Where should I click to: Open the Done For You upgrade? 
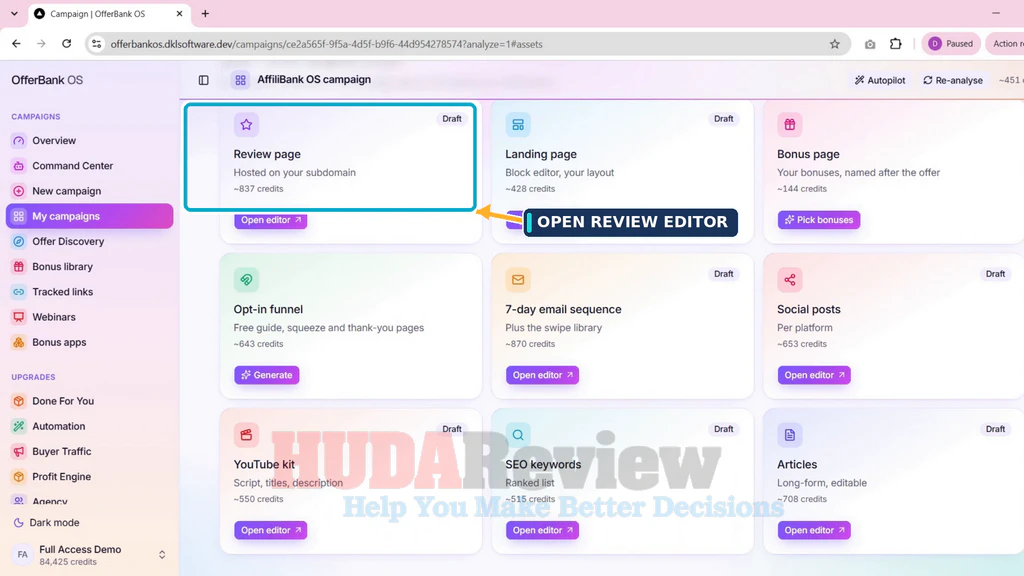point(89,401)
